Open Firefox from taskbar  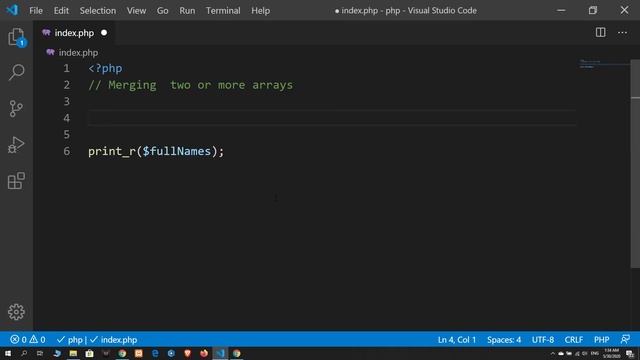click(204, 353)
